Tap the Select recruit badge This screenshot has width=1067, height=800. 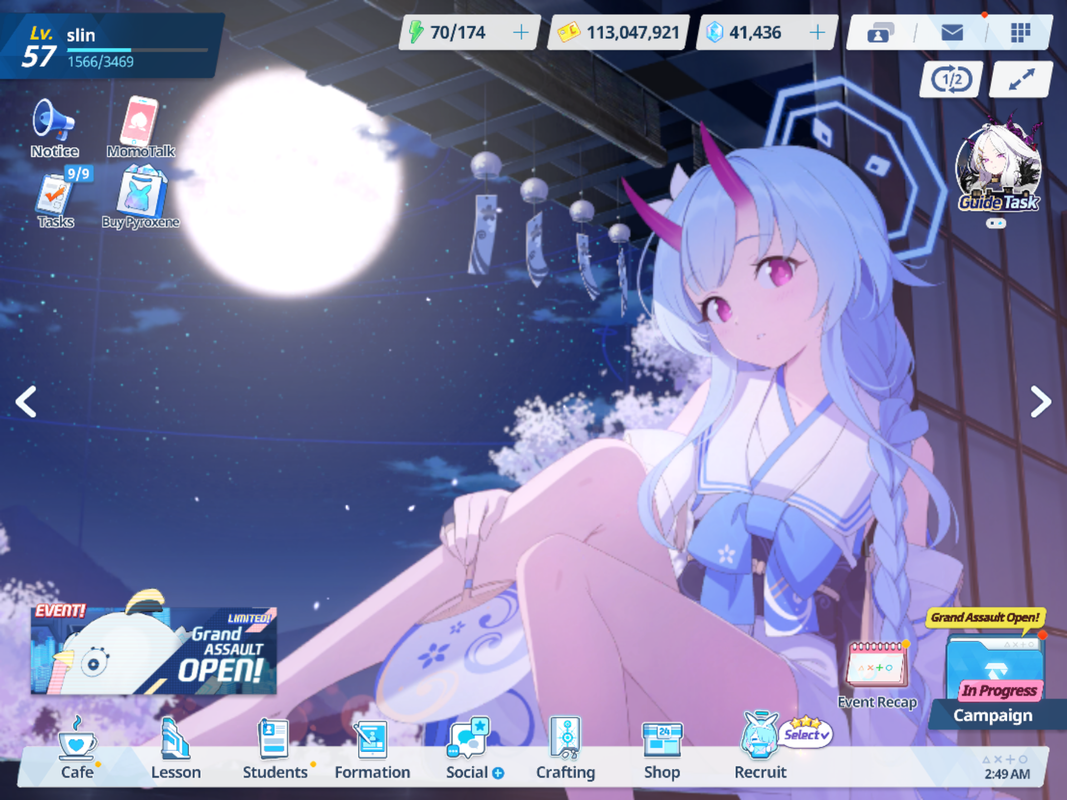(x=806, y=733)
